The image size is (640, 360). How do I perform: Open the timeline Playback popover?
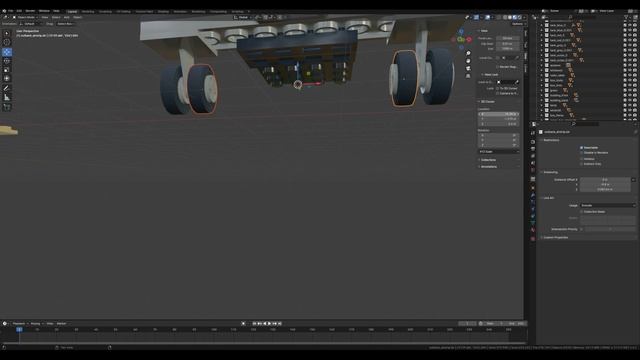(x=19, y=323)
